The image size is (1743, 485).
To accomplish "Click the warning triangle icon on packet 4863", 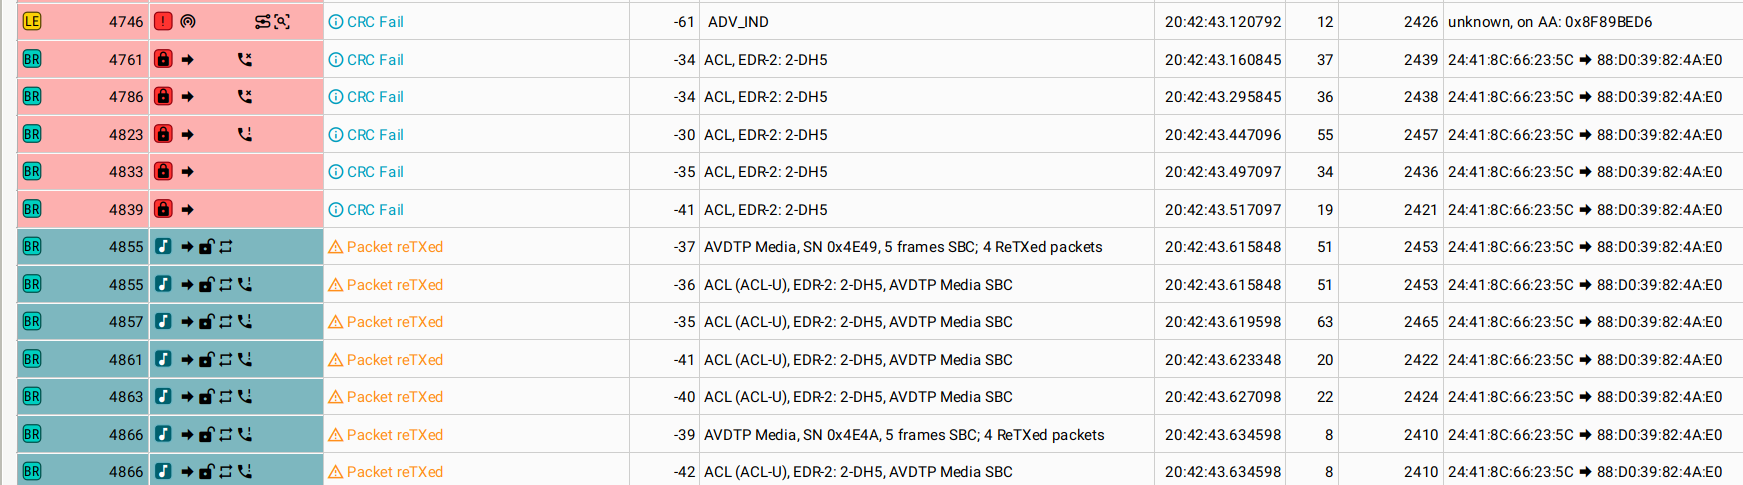I will tap(336, 397).
